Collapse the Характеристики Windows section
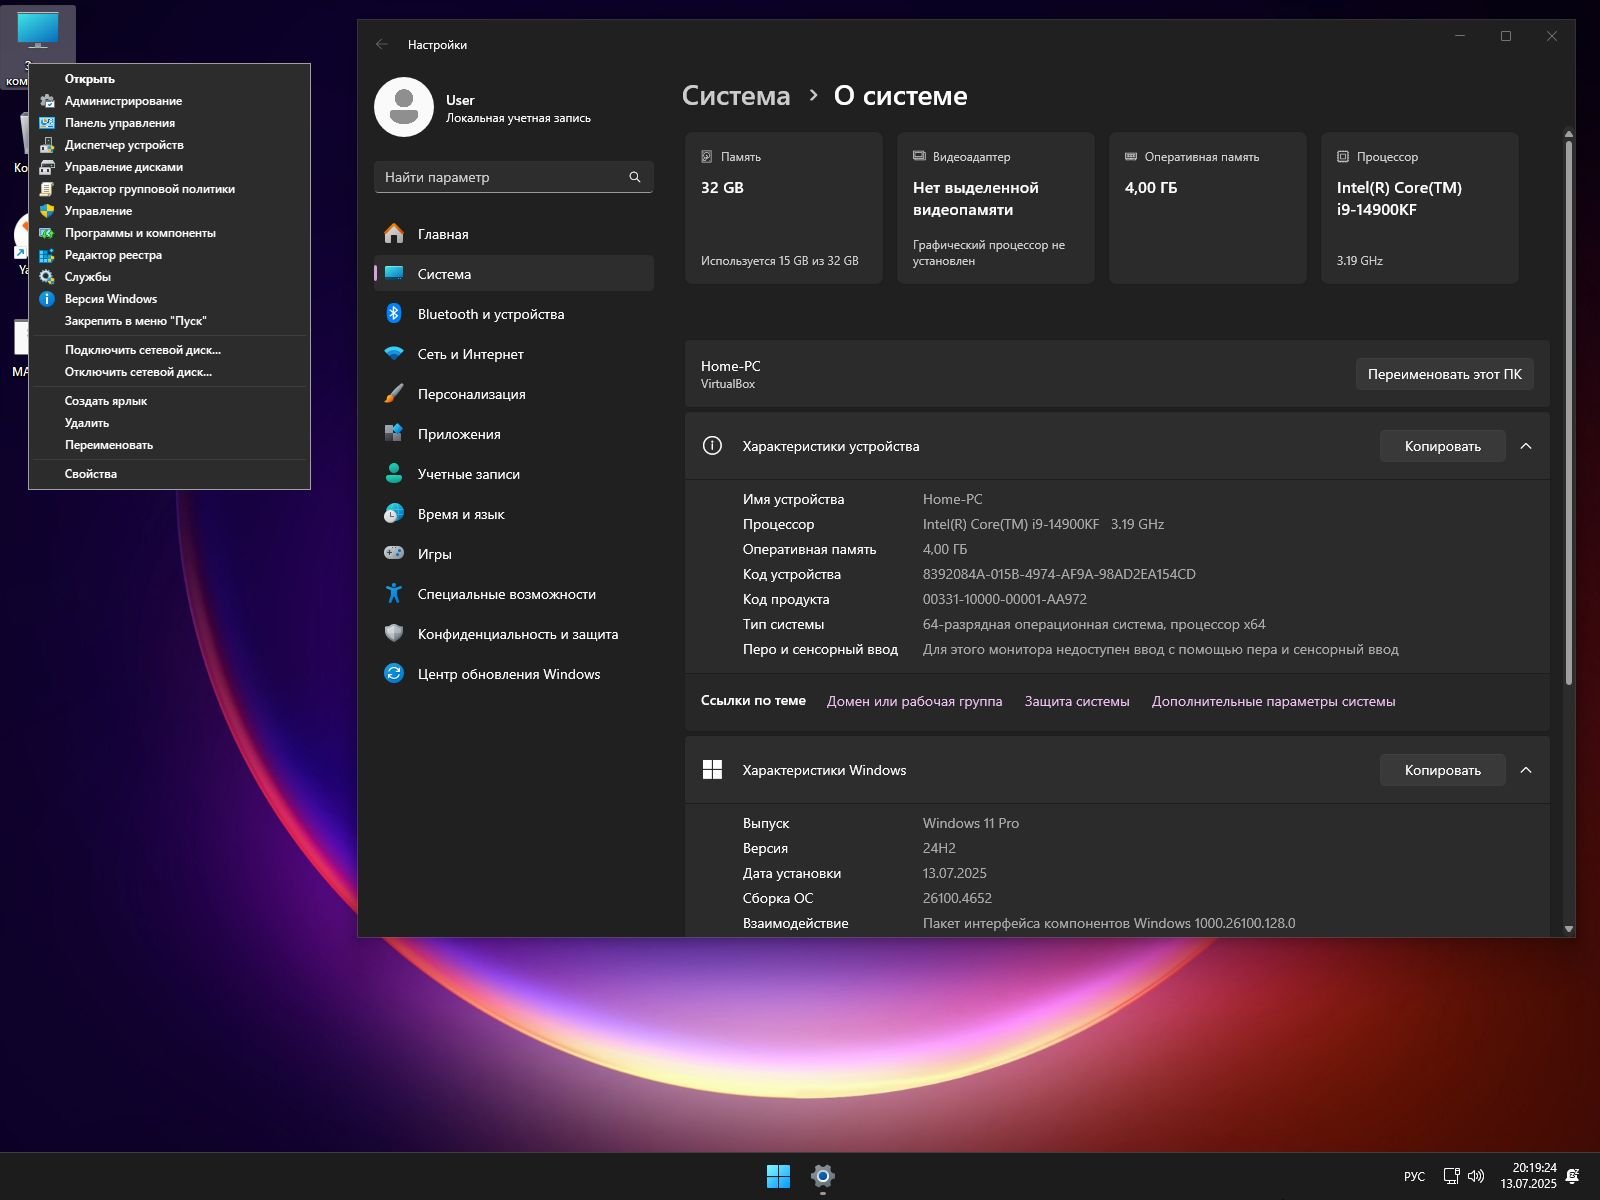 1526,770
